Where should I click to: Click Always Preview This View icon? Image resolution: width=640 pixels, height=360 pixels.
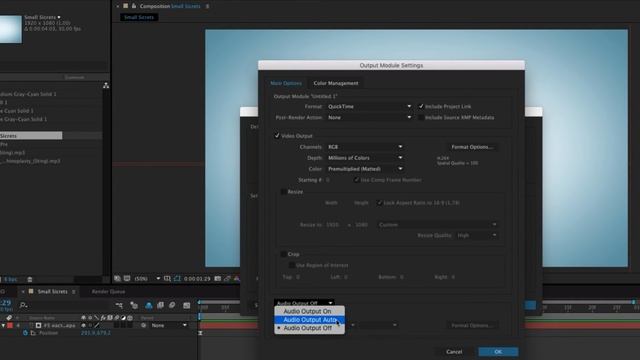tap(118, 279)
